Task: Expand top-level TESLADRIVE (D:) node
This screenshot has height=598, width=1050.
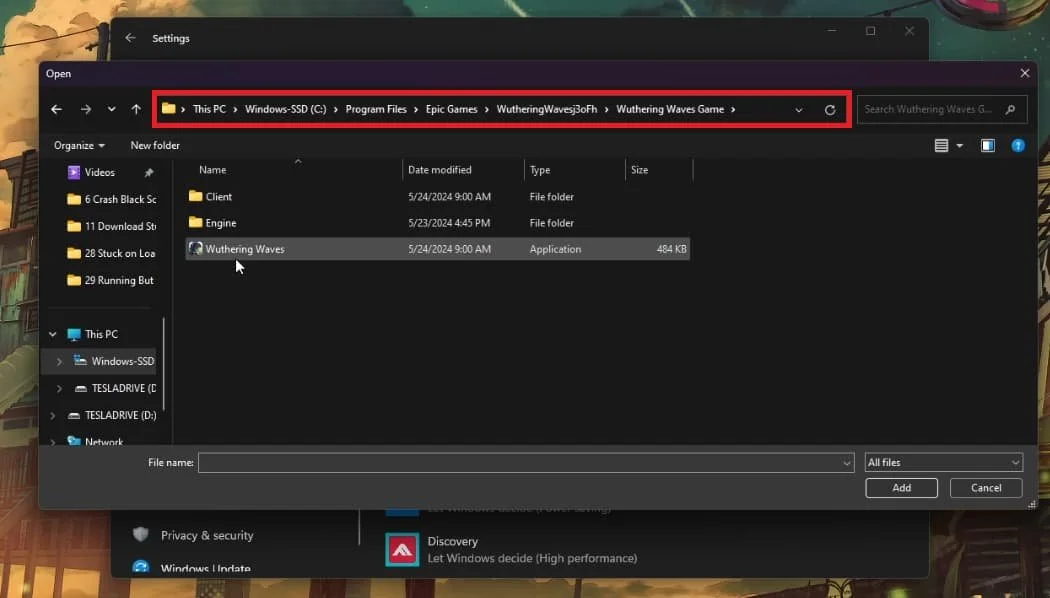Action: point(52,415)
